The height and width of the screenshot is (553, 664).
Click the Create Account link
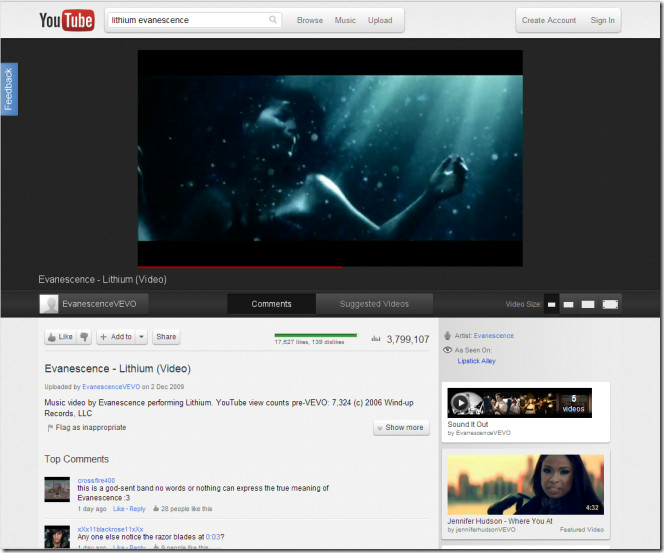click(549, 20)
